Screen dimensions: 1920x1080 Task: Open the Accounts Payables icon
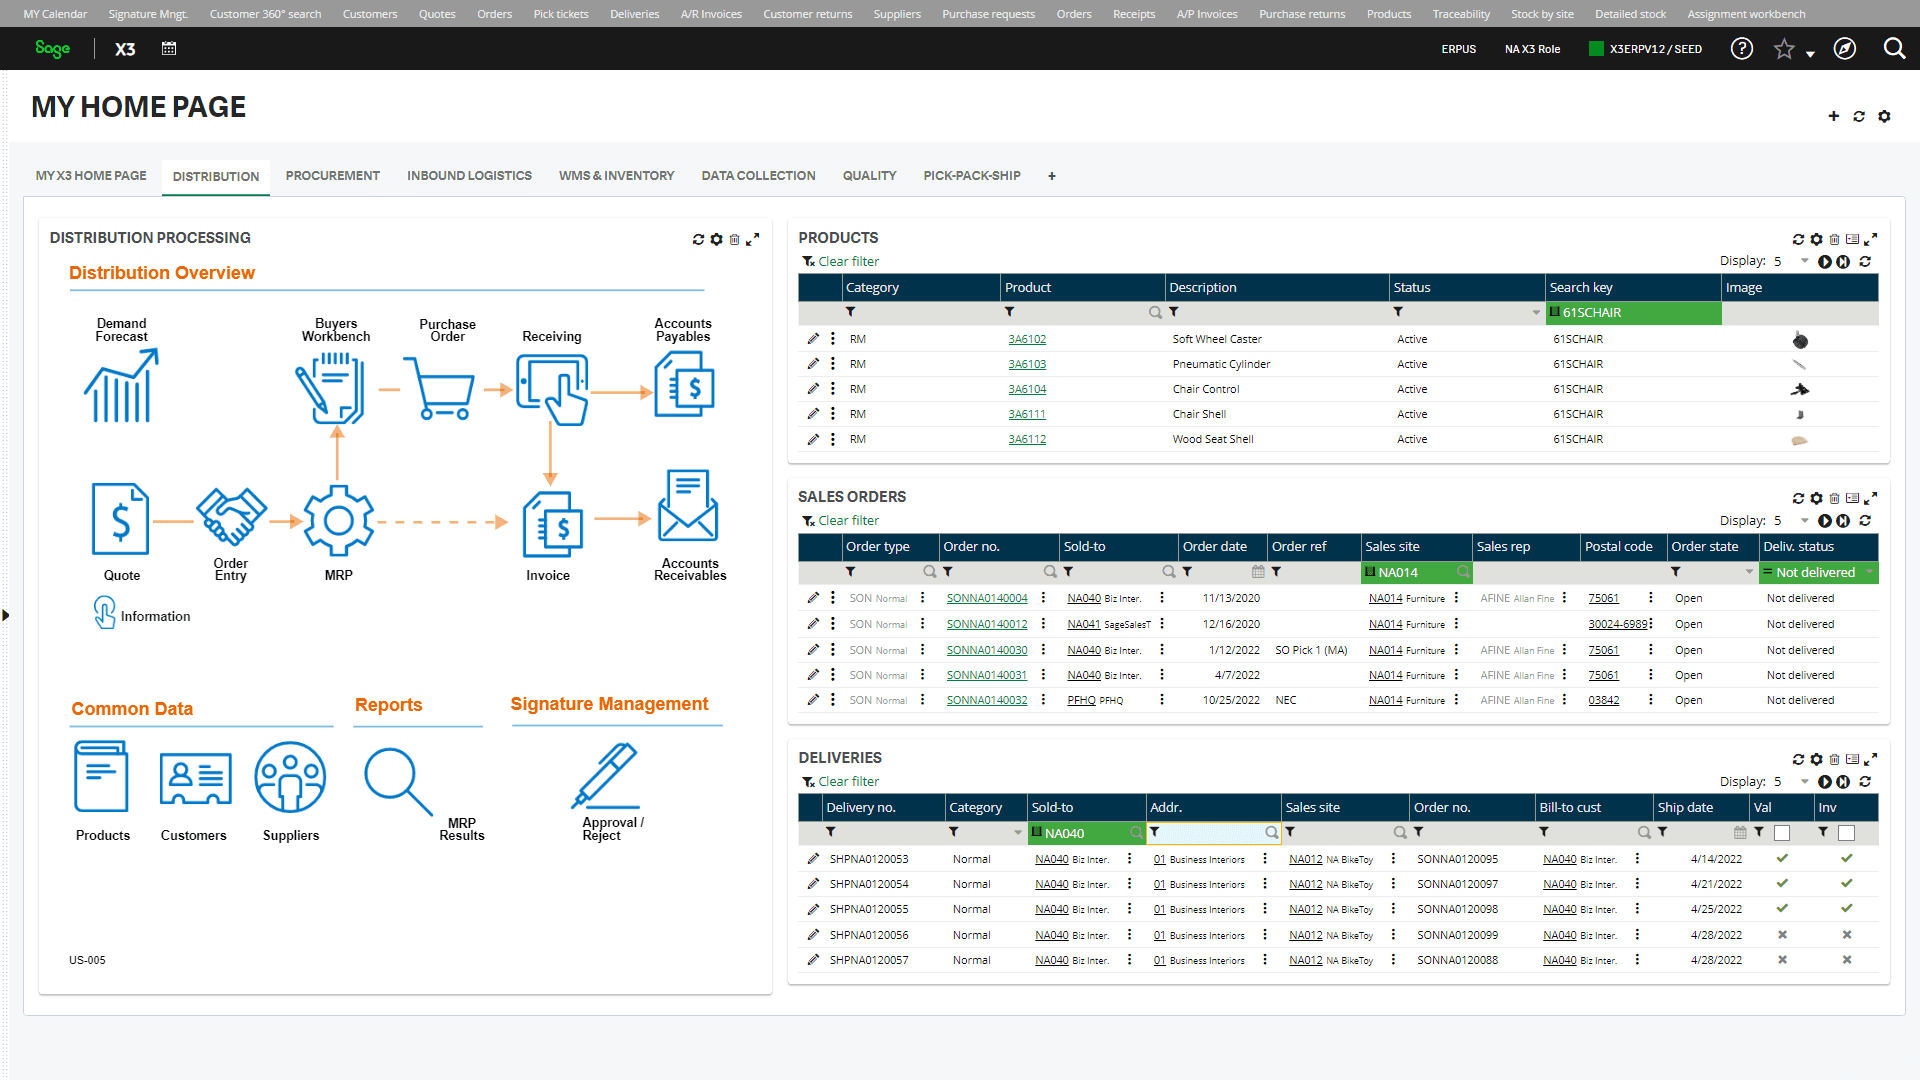tap(684, 385)
